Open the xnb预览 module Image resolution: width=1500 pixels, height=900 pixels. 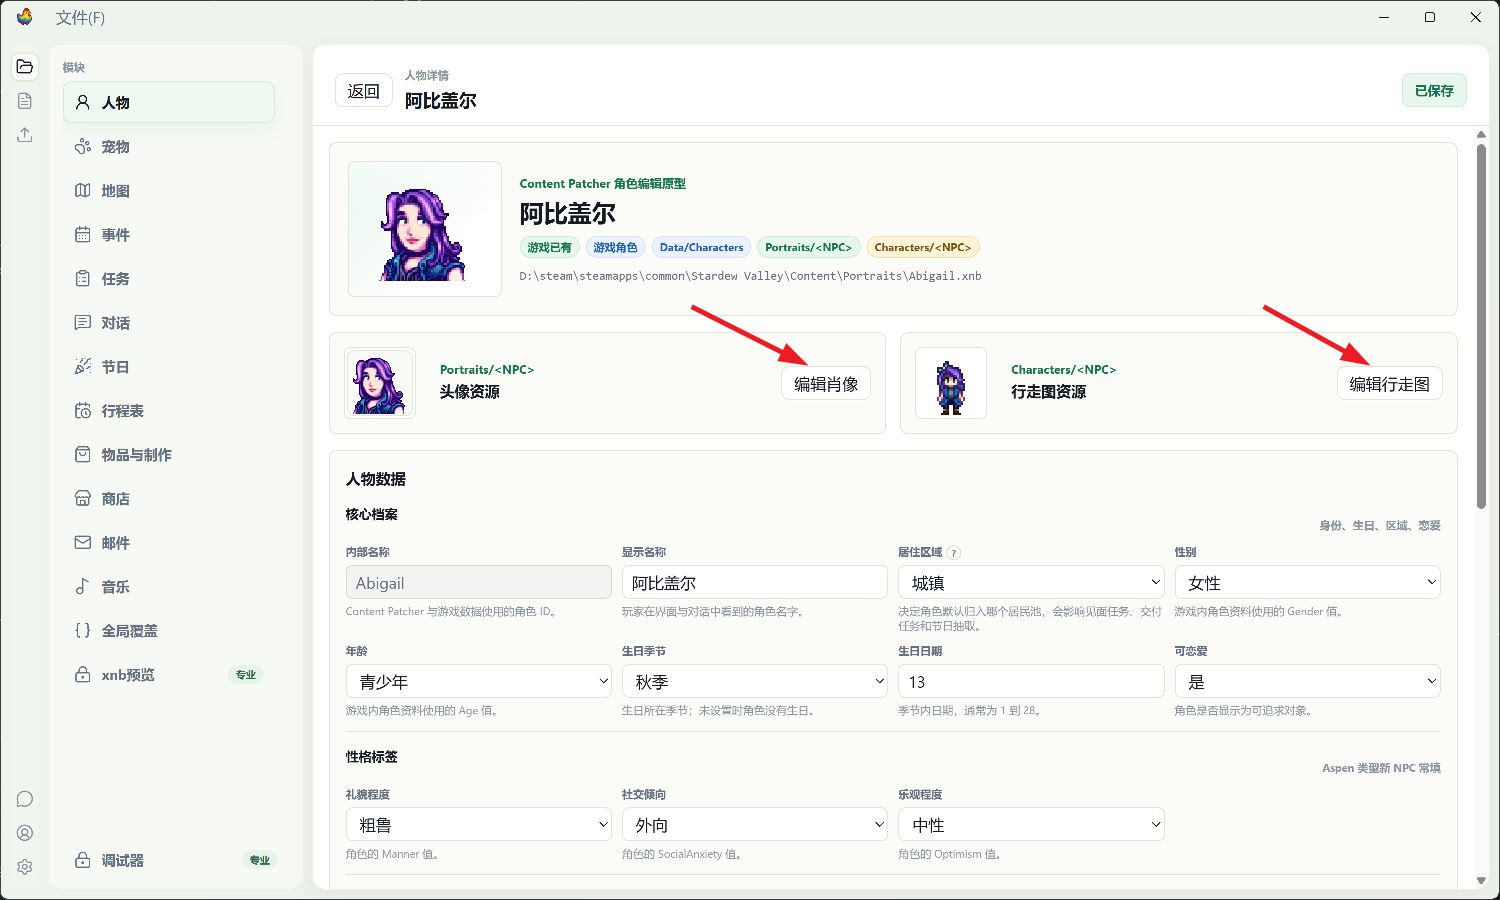[x=169, y=675]
